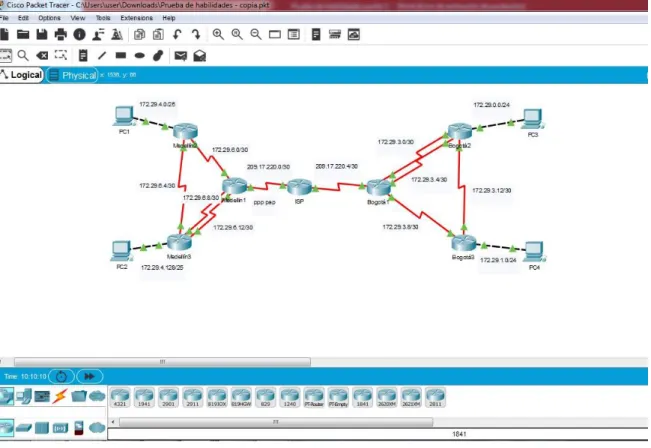This screenshot has height=448, width=651.
Task: Open the Activity Wizard icon
Action: tap(98, 34)
